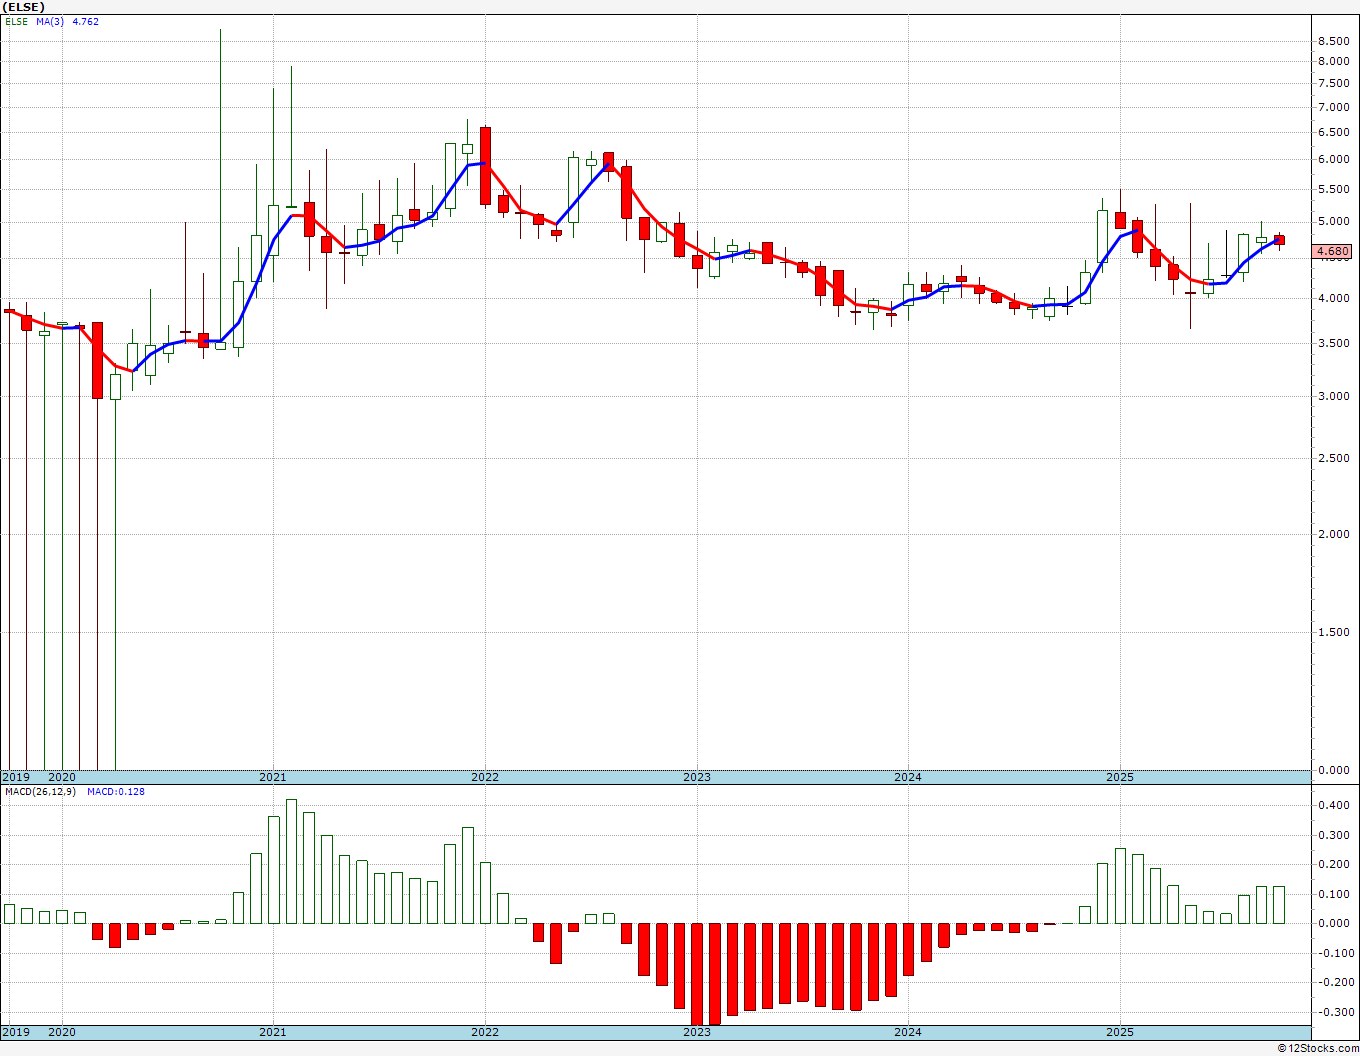Select the 6.000 price axis label
Image resolution: width=1360 pixels, height=1056 pixels.
(x=1334, y=159)
